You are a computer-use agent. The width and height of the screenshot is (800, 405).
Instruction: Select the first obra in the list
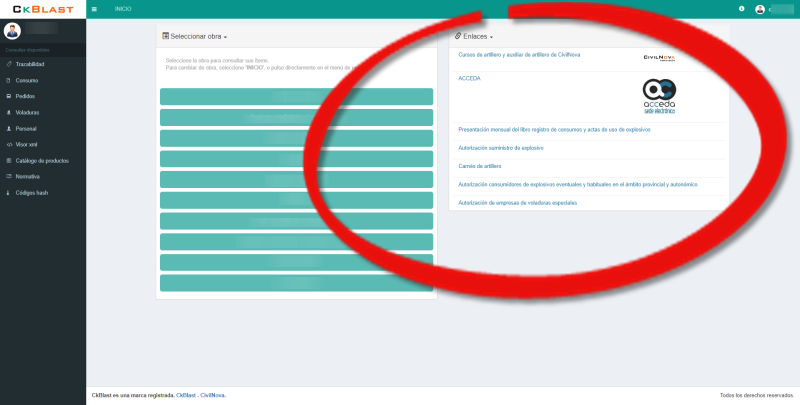(296, 96)
